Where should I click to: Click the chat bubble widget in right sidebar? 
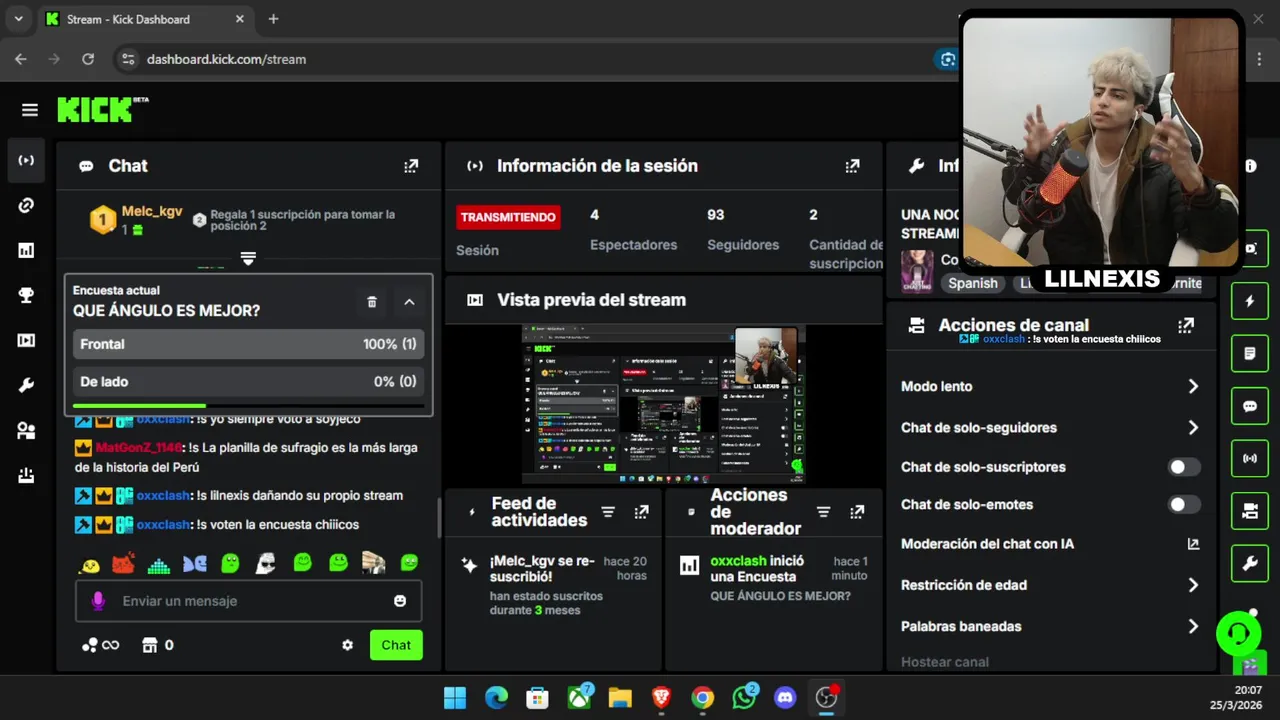(x=1250, y=406)
